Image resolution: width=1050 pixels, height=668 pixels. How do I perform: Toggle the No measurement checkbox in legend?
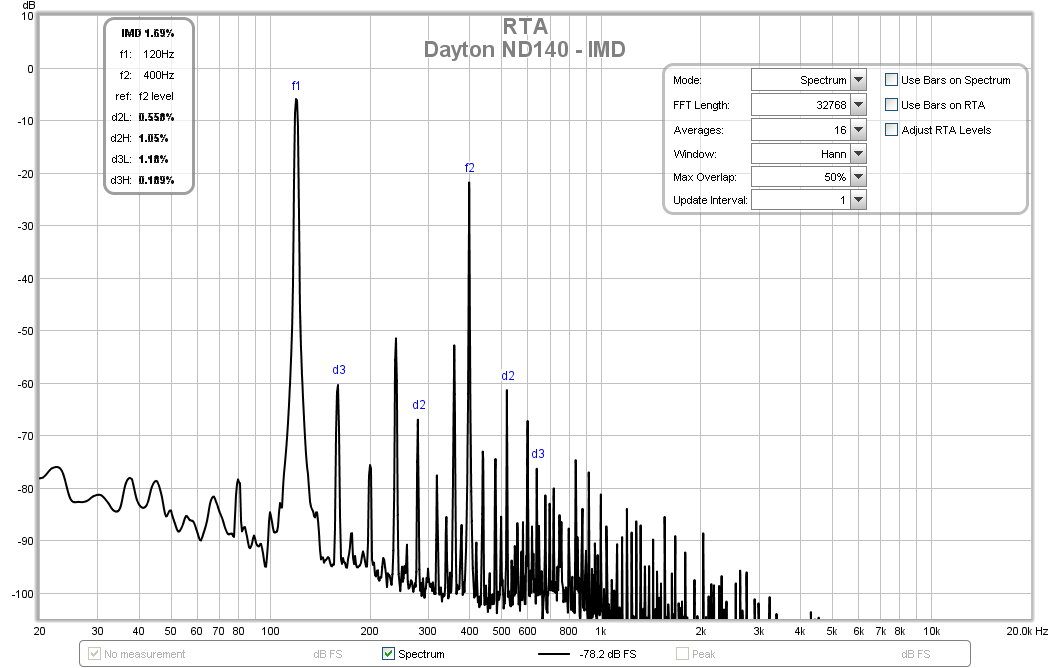94,654
